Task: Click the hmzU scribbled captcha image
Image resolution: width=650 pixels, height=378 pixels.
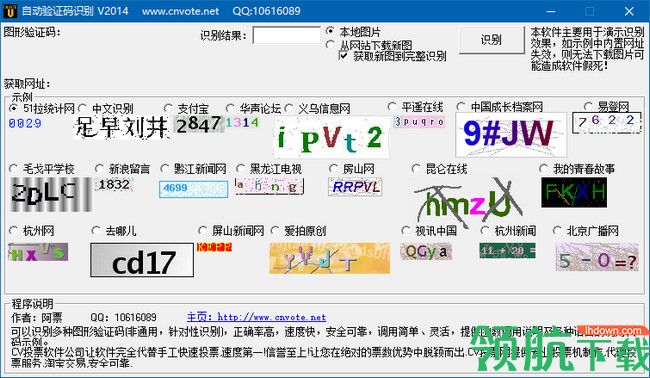Action: click(468, 203)
